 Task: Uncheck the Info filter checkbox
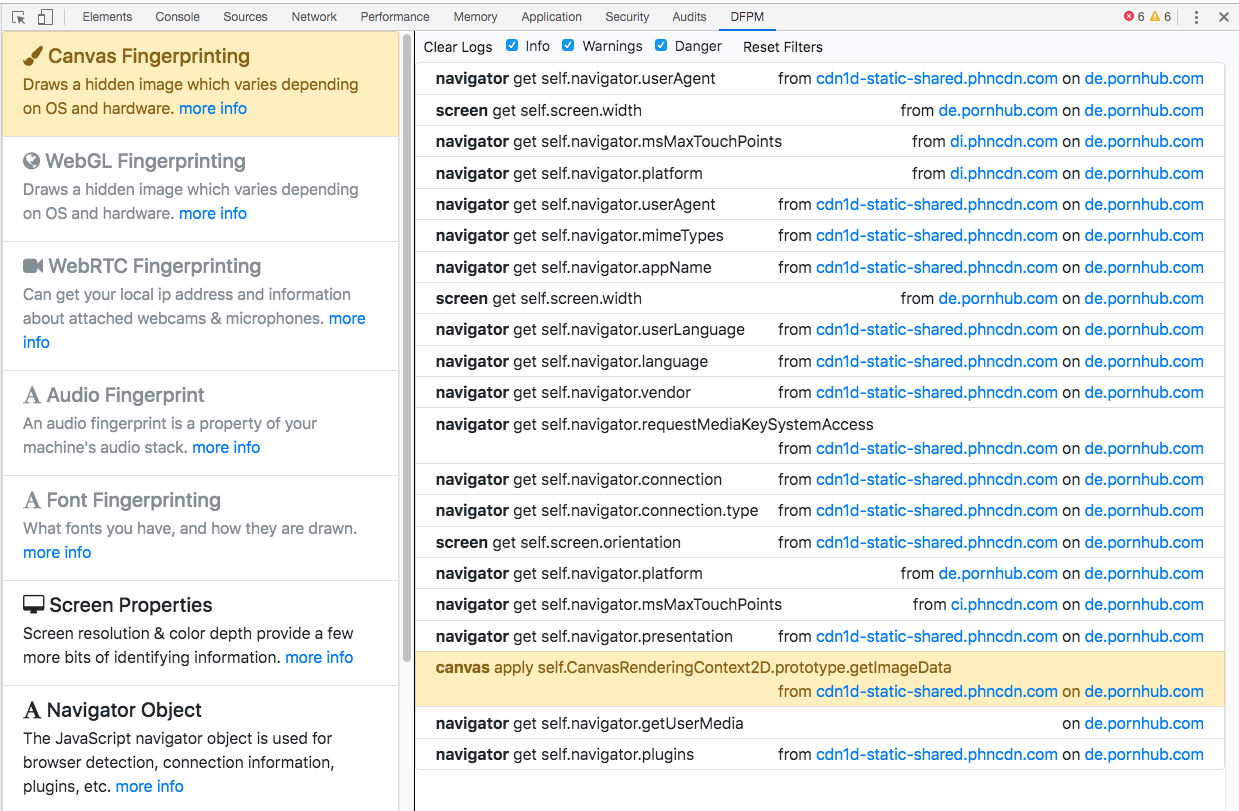pos(512,46)
